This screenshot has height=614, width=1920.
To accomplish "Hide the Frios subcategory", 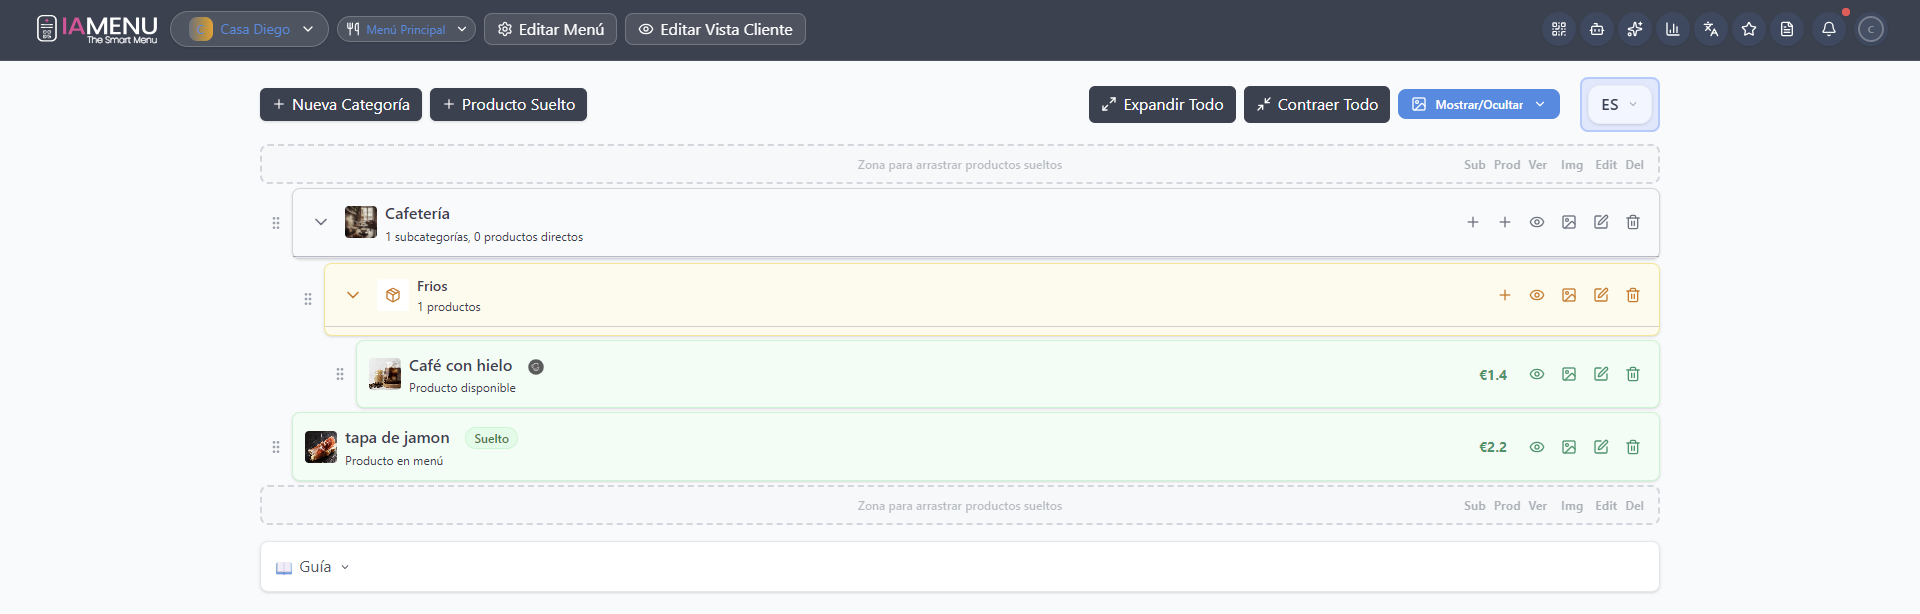I will pyautogui.click(x=1537, y=295).
